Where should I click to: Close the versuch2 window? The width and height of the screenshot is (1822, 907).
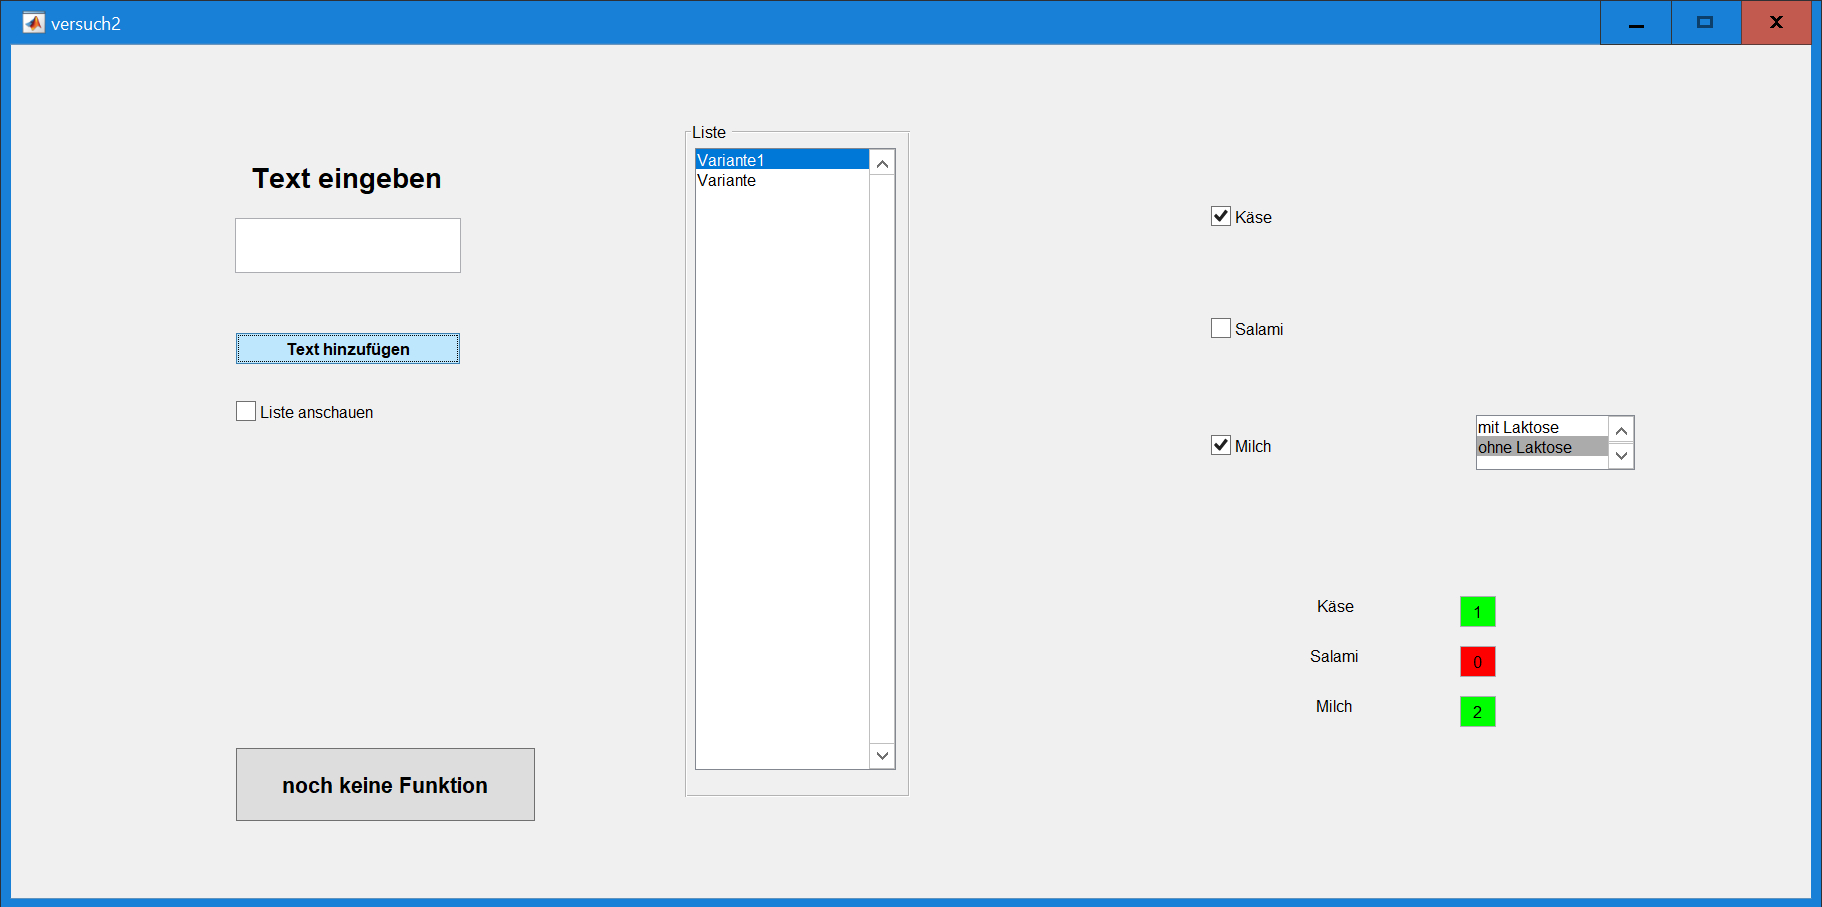[x=1776, y=23]
